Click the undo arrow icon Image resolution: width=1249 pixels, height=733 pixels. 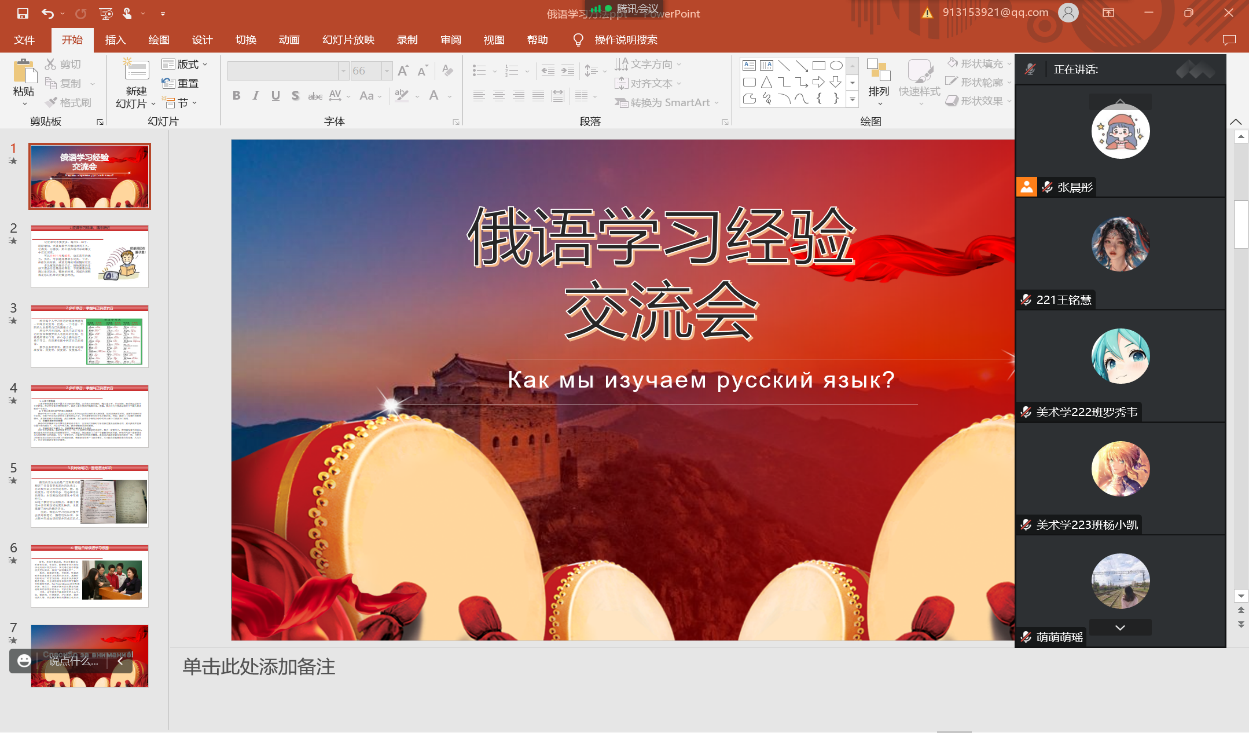click(48, 13)
